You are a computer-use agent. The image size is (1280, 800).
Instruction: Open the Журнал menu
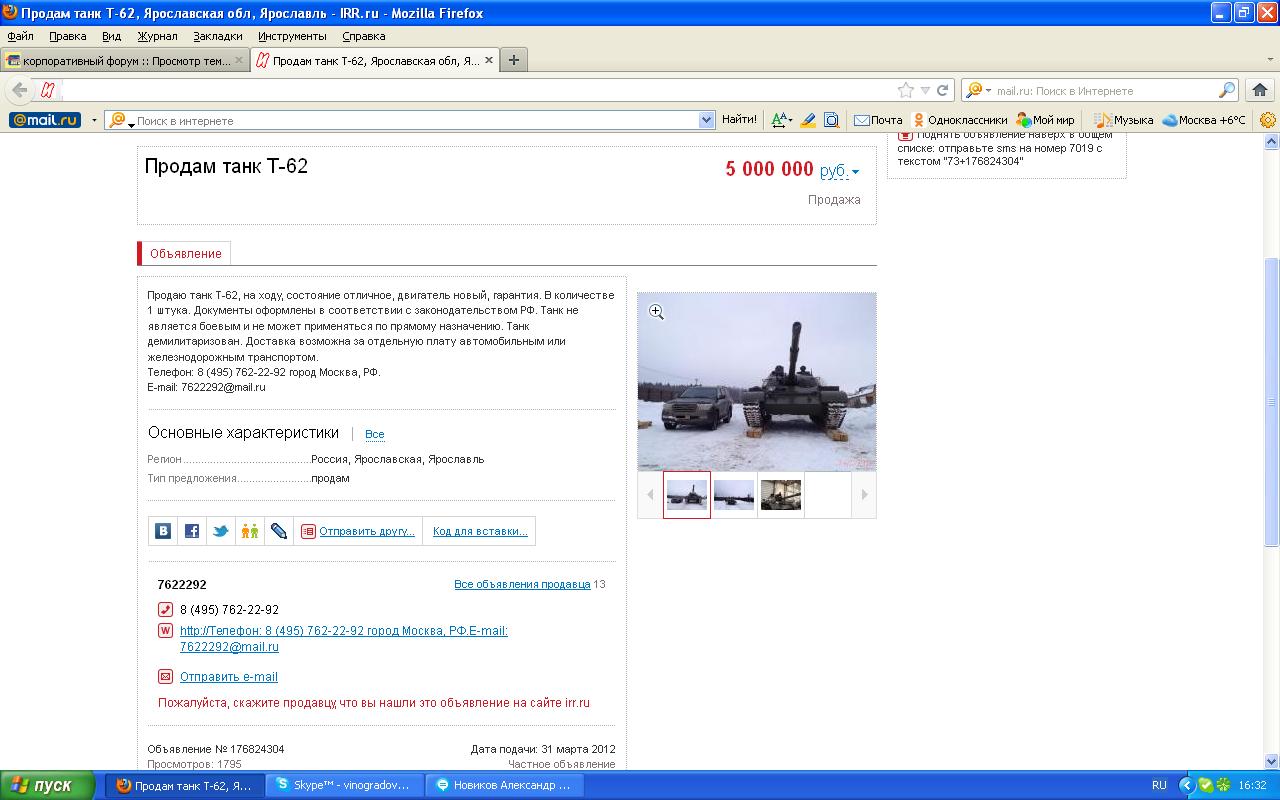point(157,36)
